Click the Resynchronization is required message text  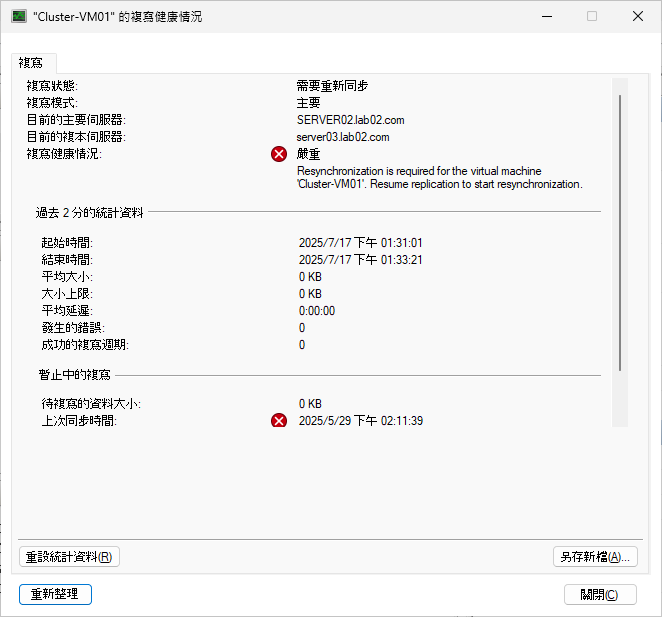point(438,178)
